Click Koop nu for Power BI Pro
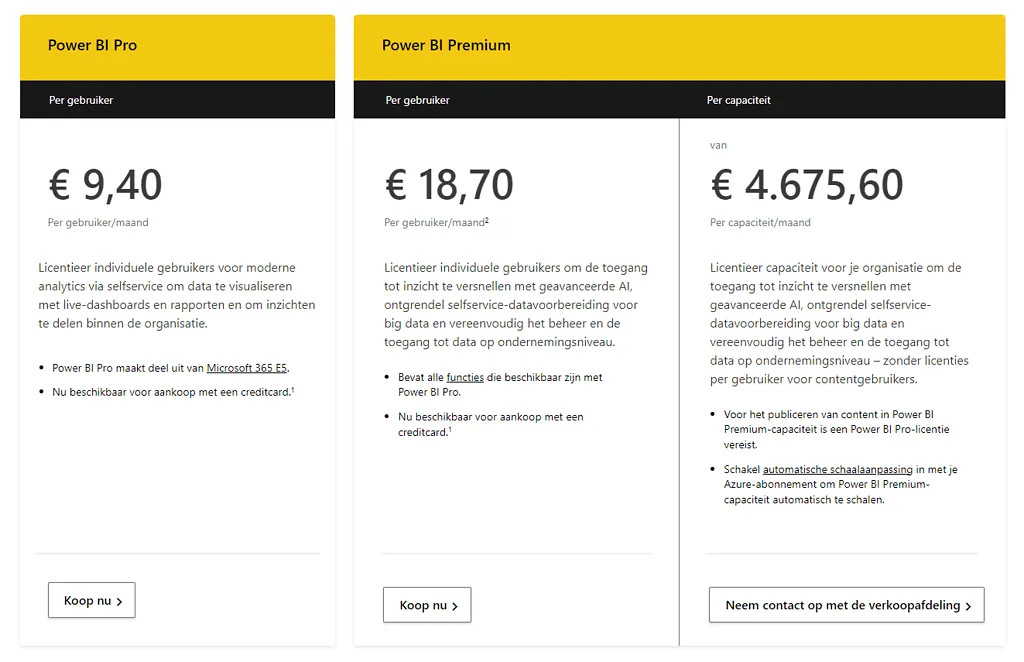This screenshot has width=1024, height=662. (x=91, y=600)
